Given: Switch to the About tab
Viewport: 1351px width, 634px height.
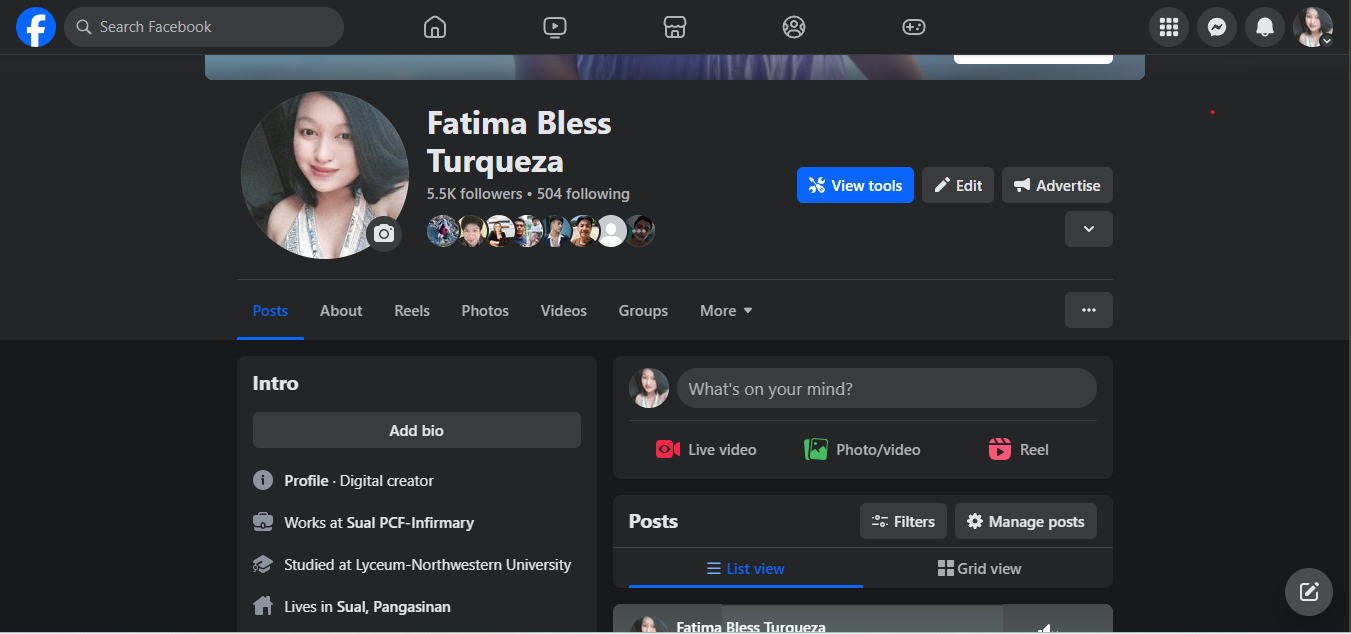Looking at the screenshot, I should [341, 311].
